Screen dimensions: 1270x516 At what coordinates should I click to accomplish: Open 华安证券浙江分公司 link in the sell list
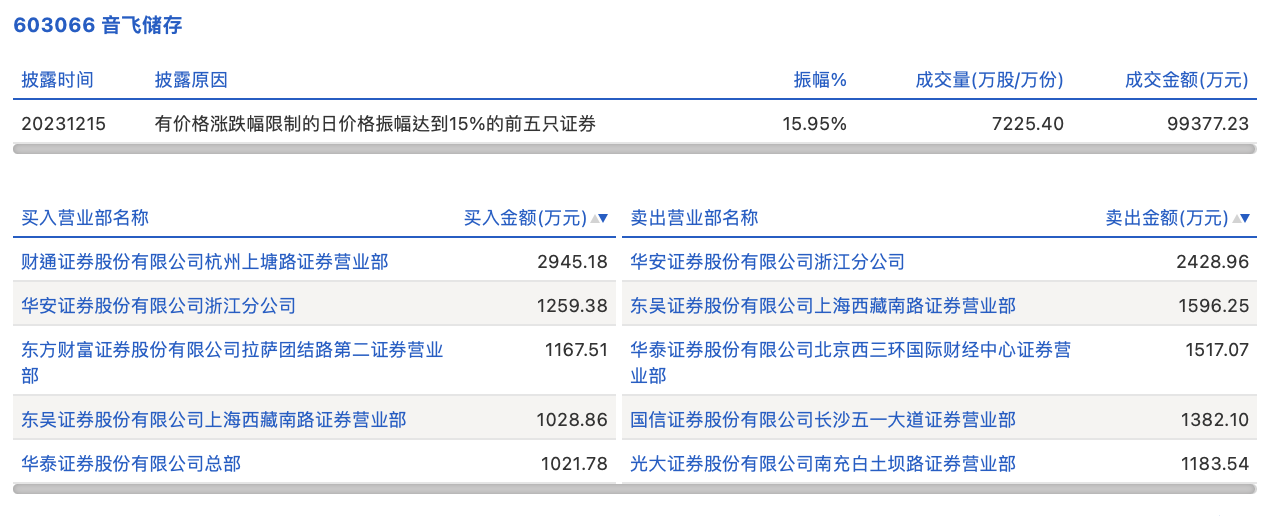[767, 262]
